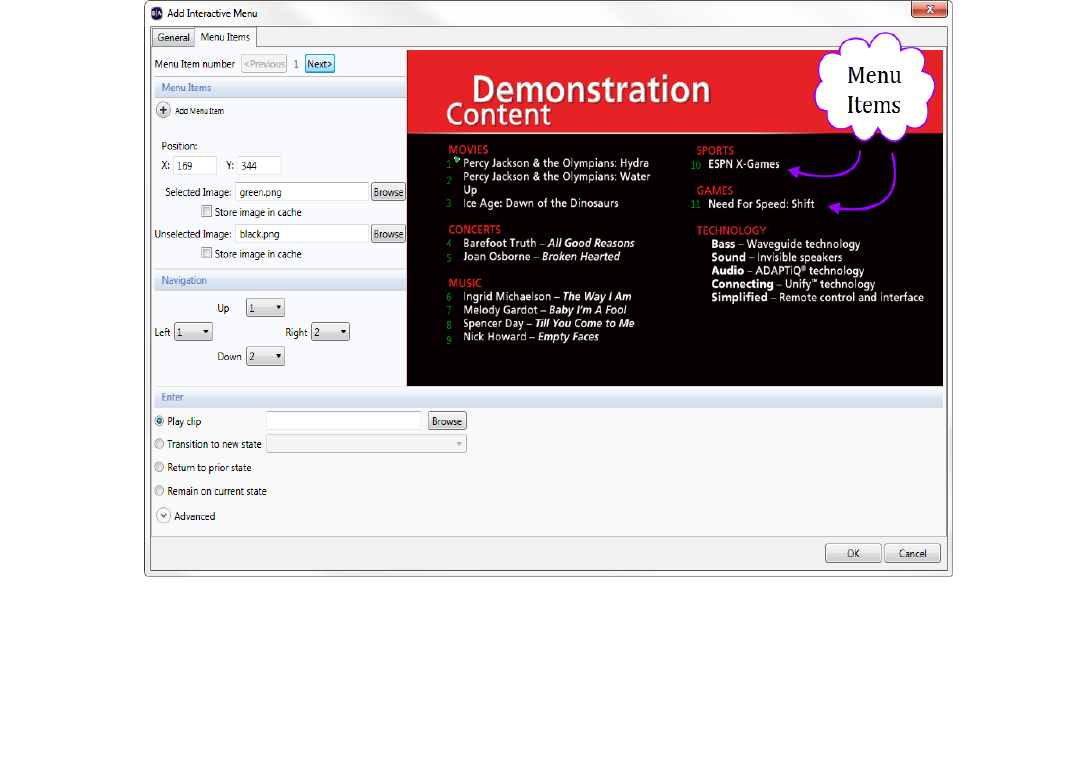1080x772 pixels.
Task: Click the Selected Image filename field
Action: [302, 192]
